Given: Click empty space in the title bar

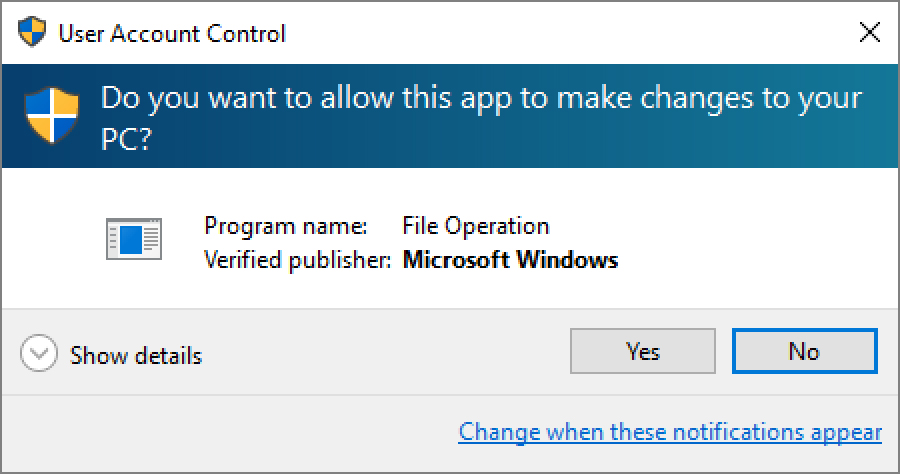Looking at the screenshot, I should (560, 33).
